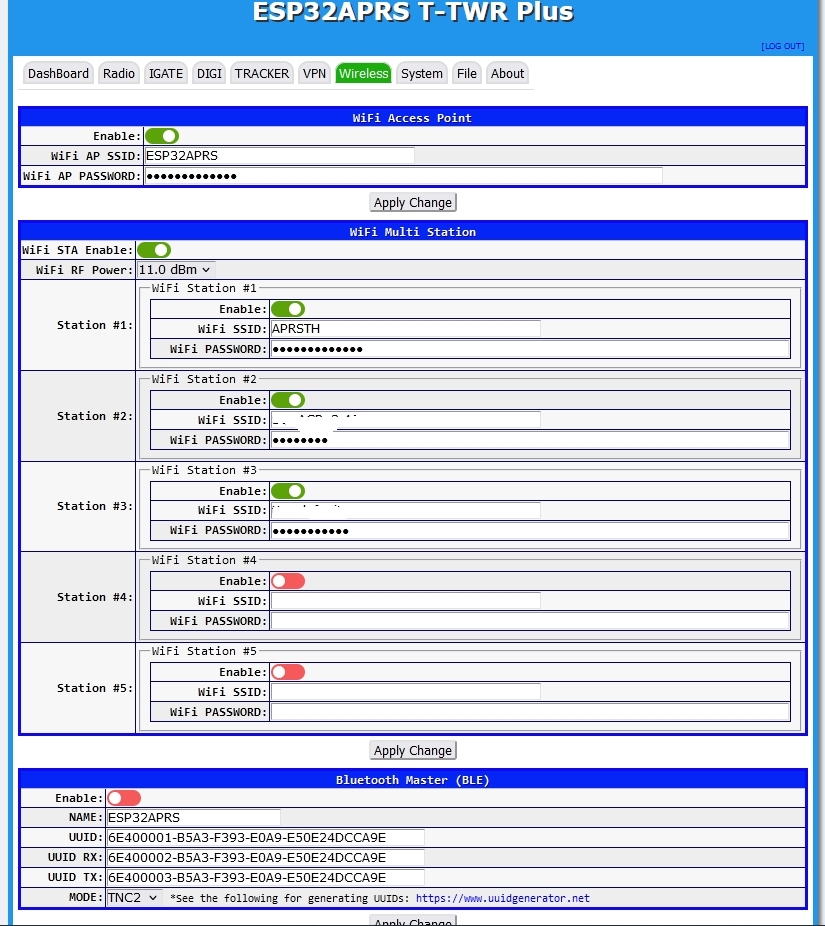This screenshot has width=825, height=926.
Task: Enable WiFi Station #4 toggle
Action: pyautogui.click(x=288, y=581)
